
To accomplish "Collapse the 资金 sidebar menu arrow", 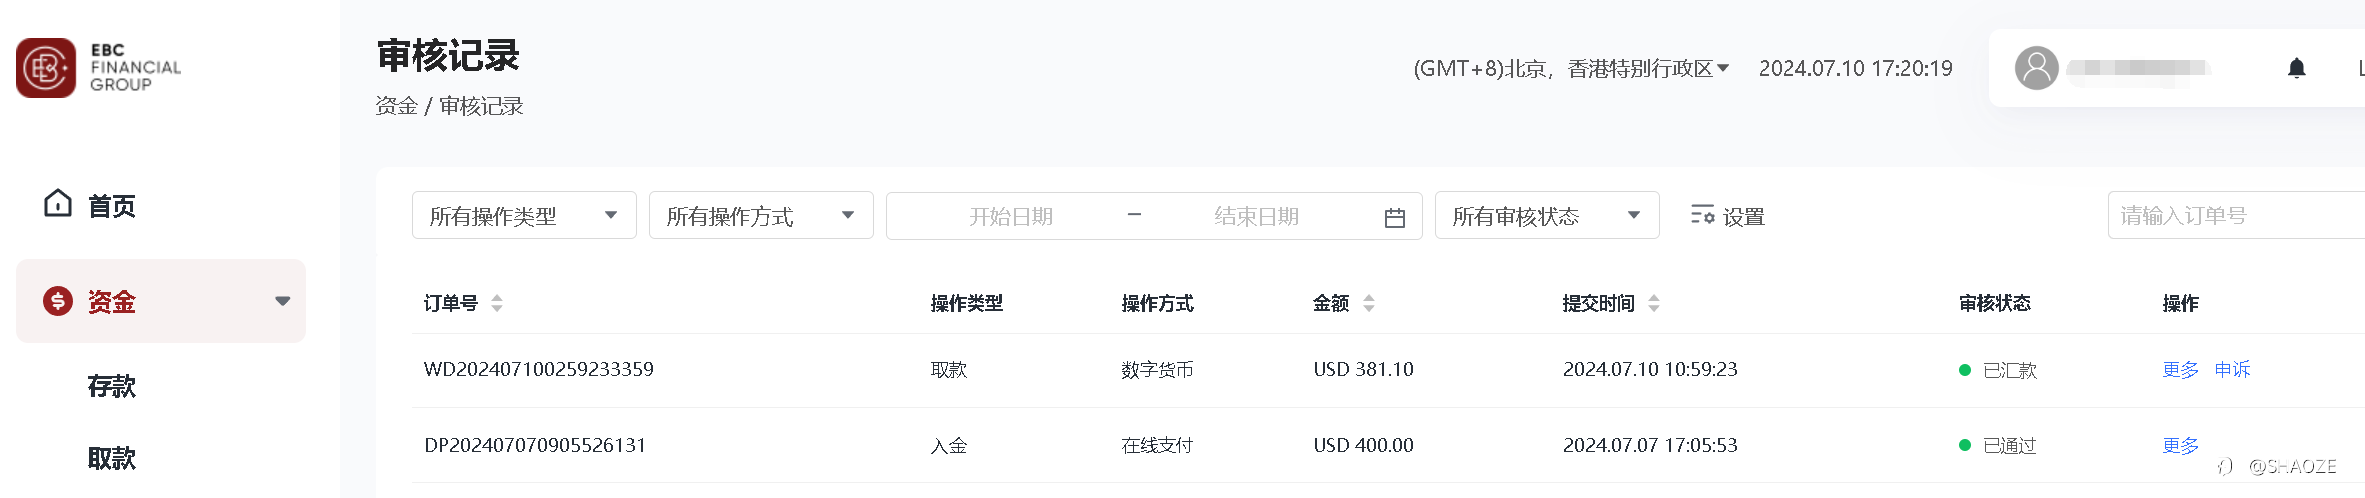I will pos(283,301).
